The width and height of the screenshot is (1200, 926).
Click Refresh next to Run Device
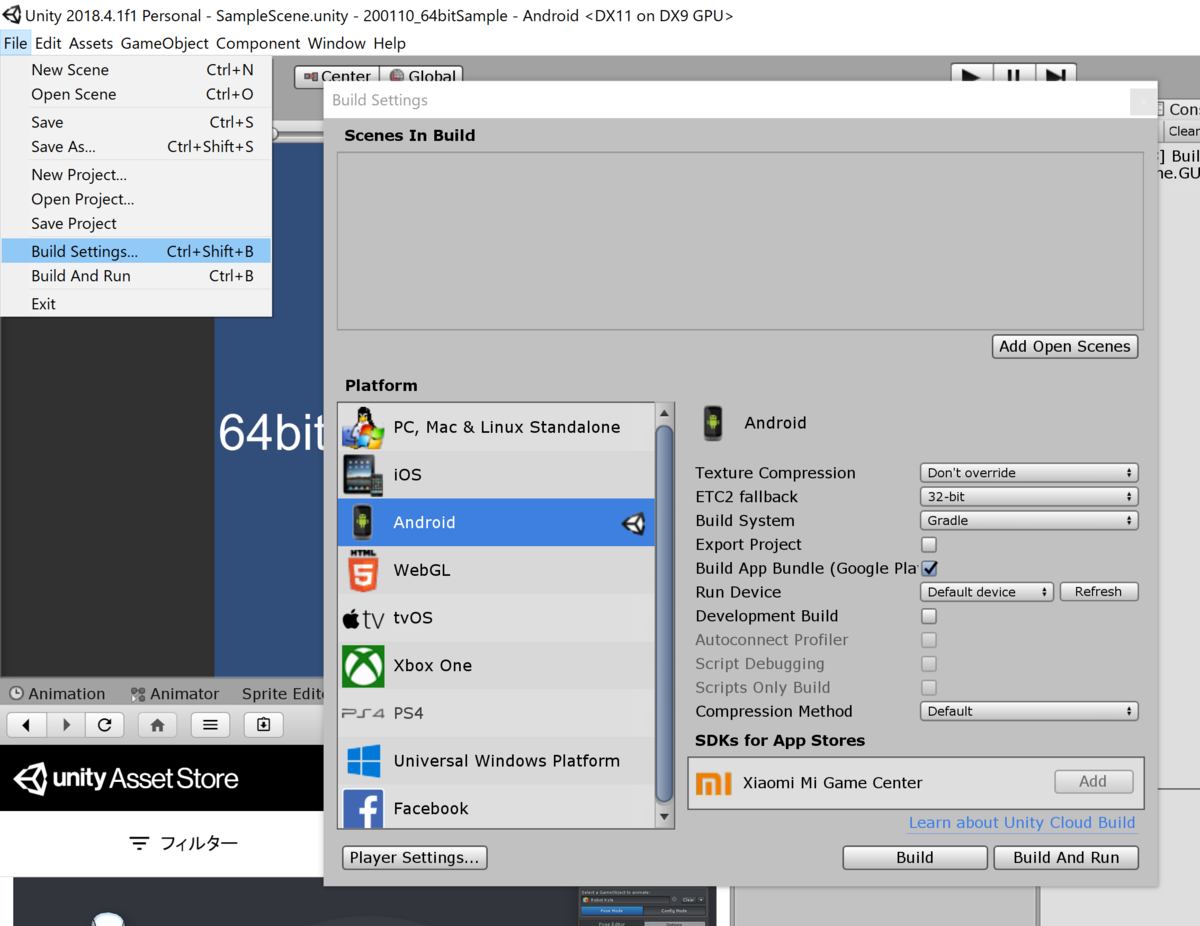pos(1098,592)
